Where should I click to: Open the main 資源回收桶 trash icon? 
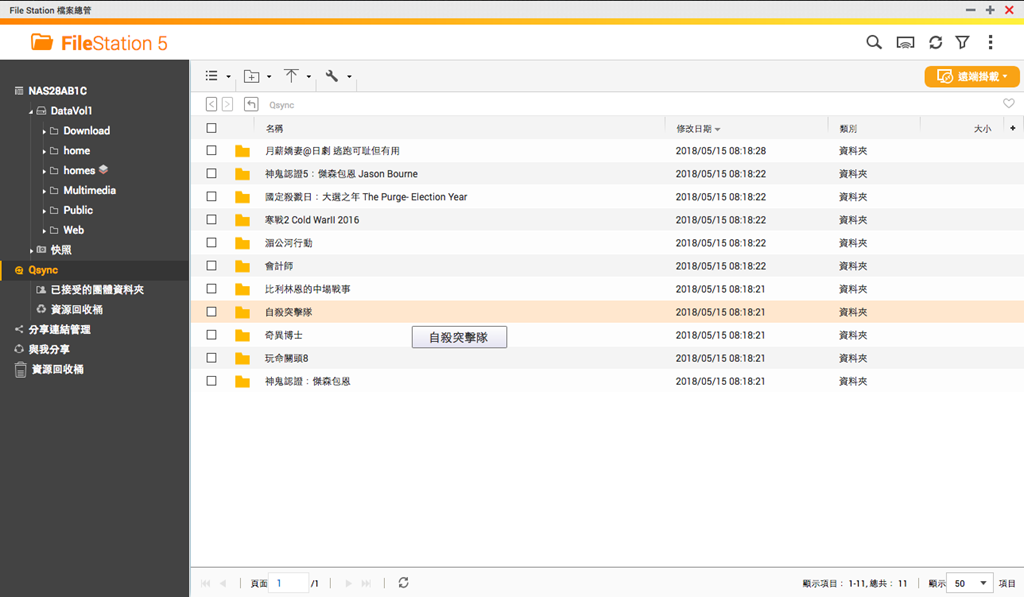pyautogui.click(x=21, y=370)
